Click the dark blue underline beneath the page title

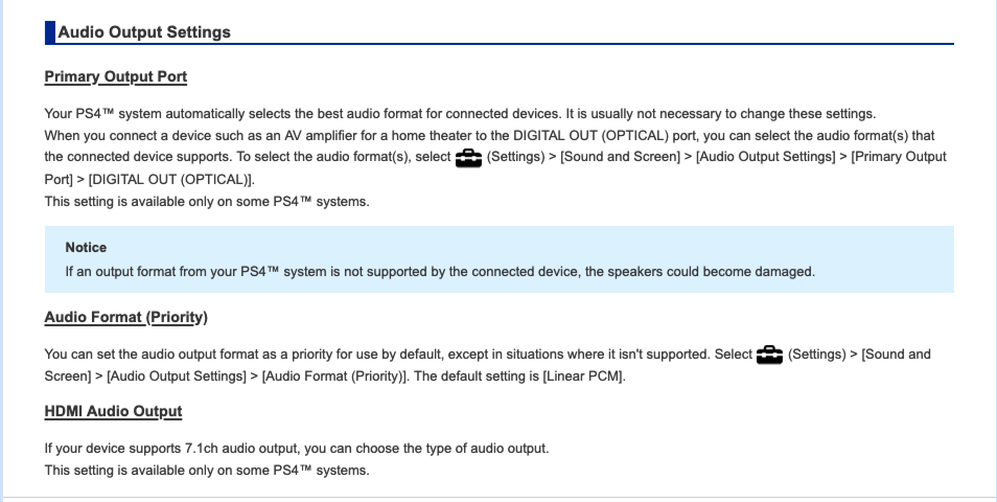(600, 44)
